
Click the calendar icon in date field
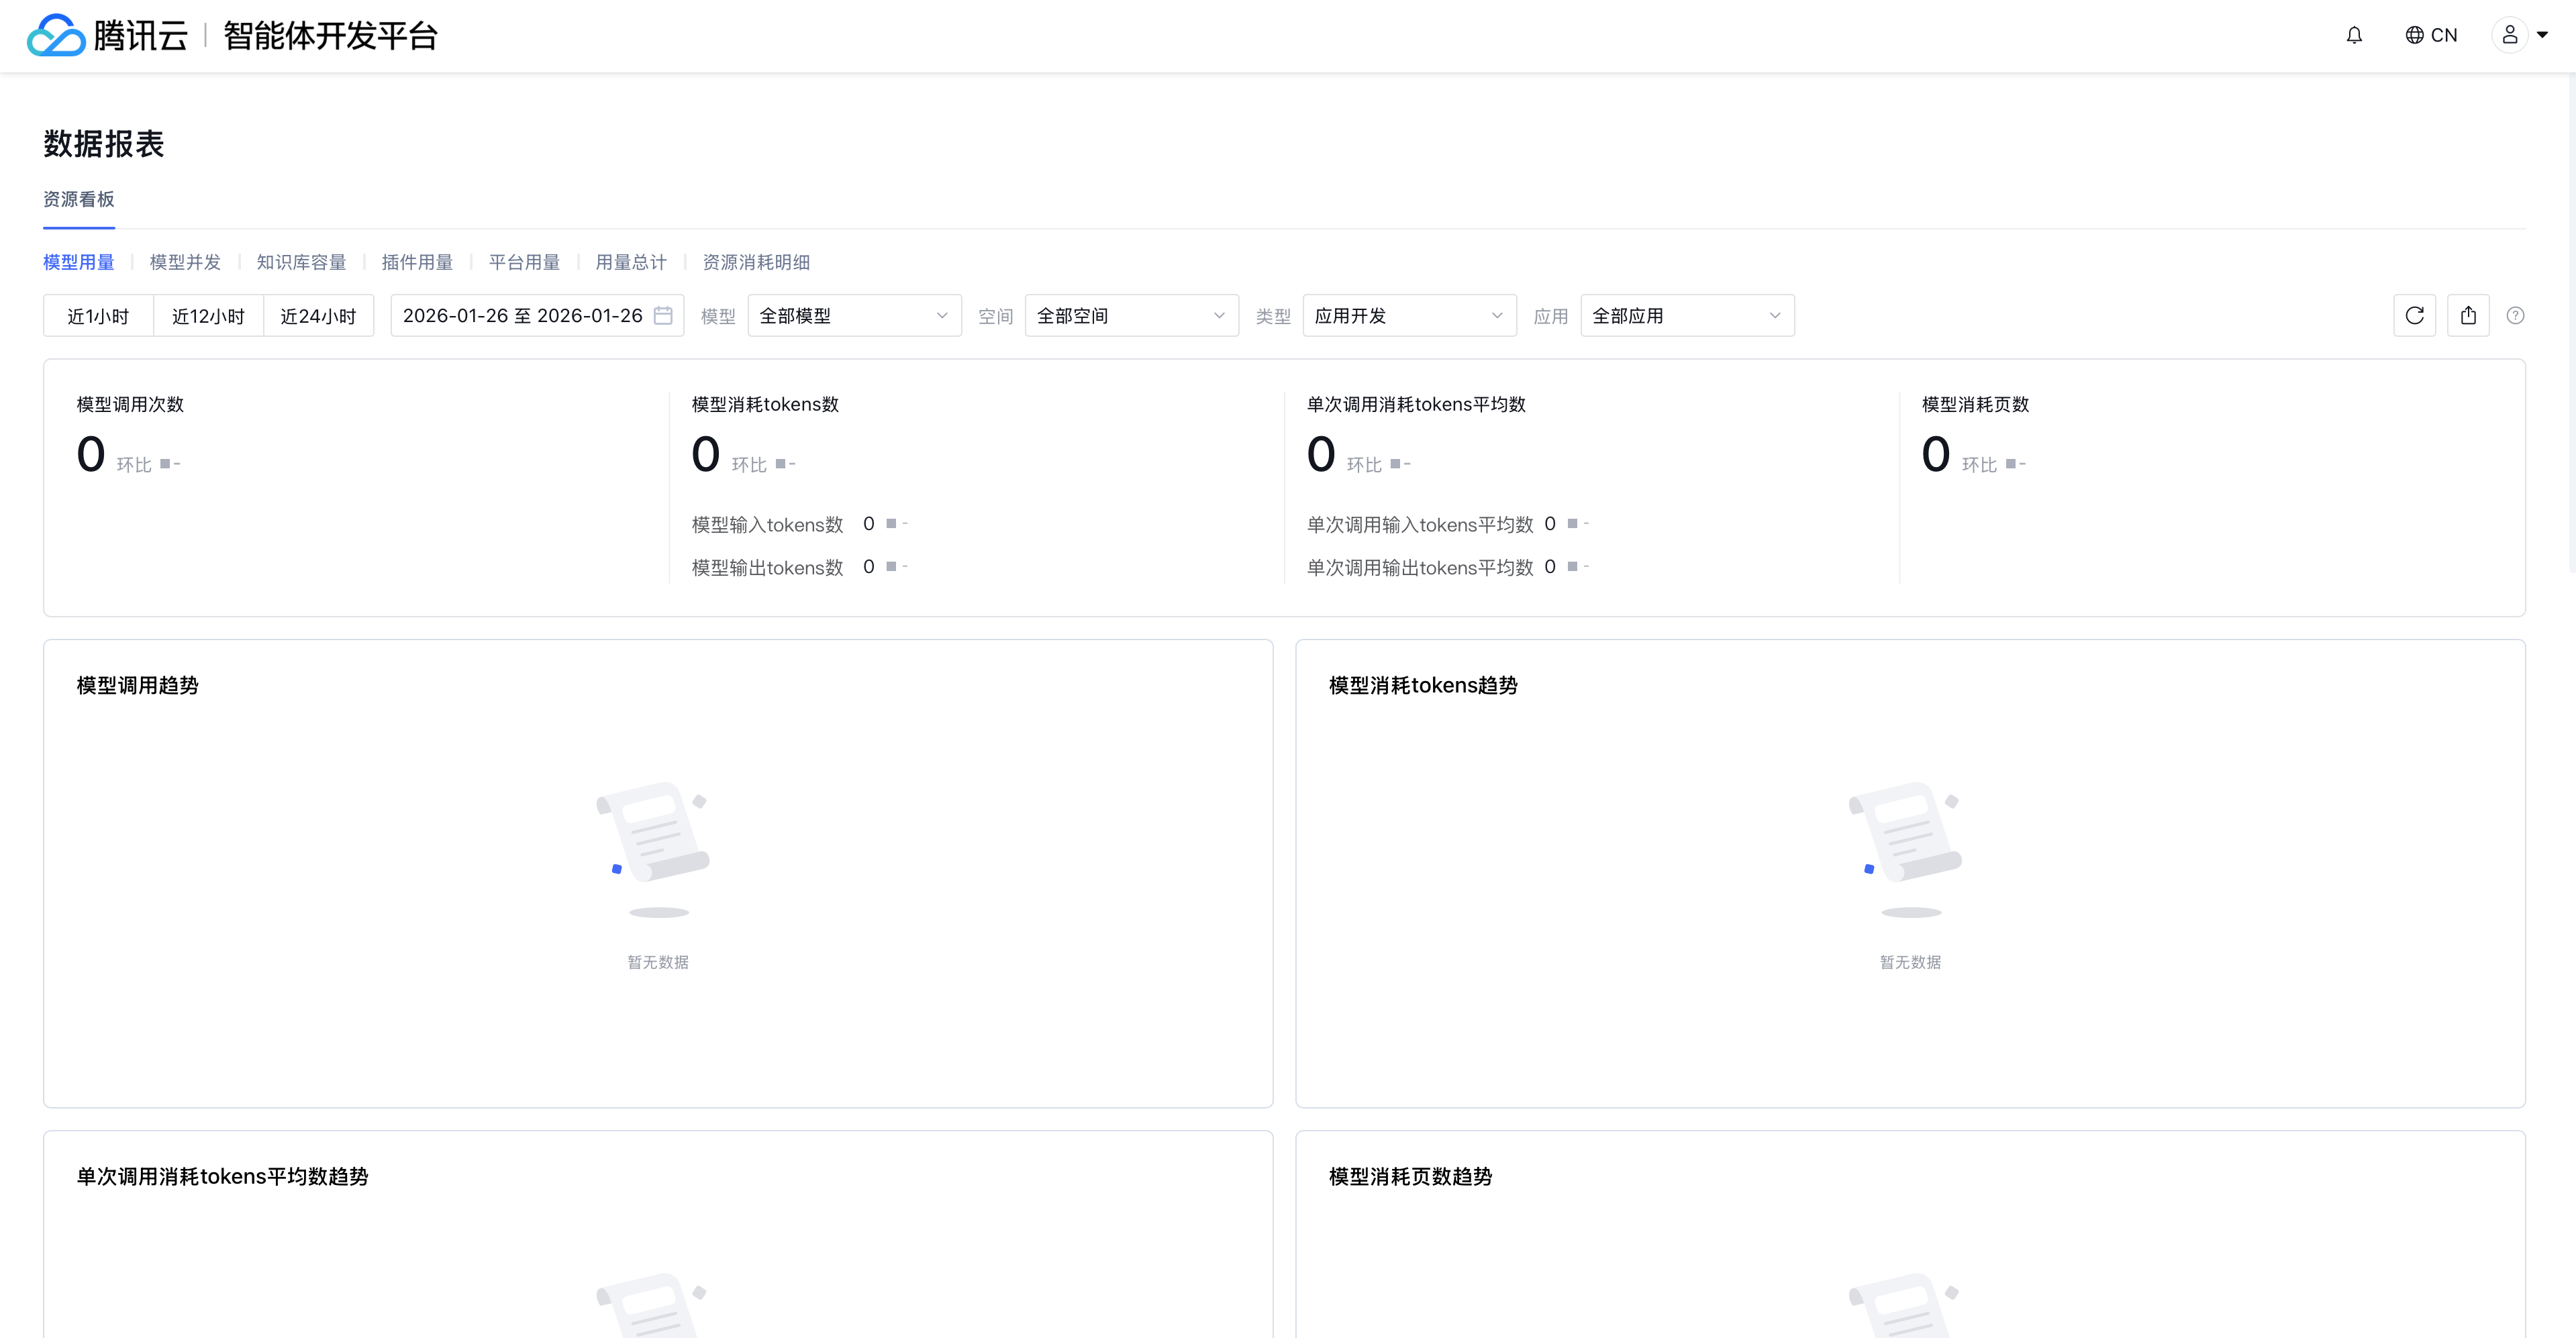point(663,316)
